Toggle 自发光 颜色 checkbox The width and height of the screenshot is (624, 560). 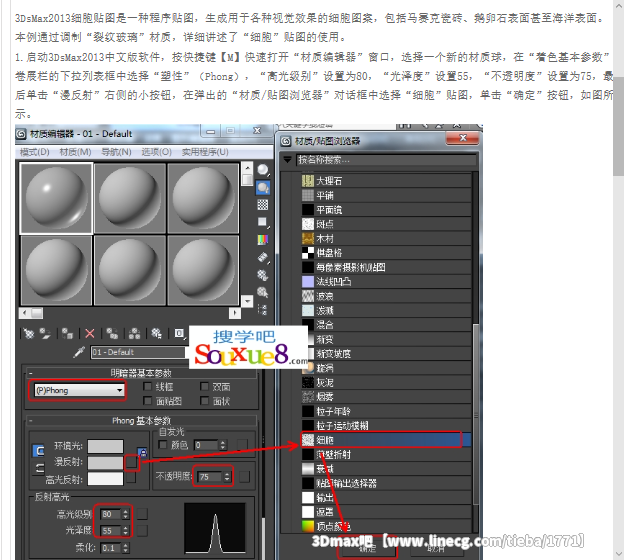click(162, 445)
